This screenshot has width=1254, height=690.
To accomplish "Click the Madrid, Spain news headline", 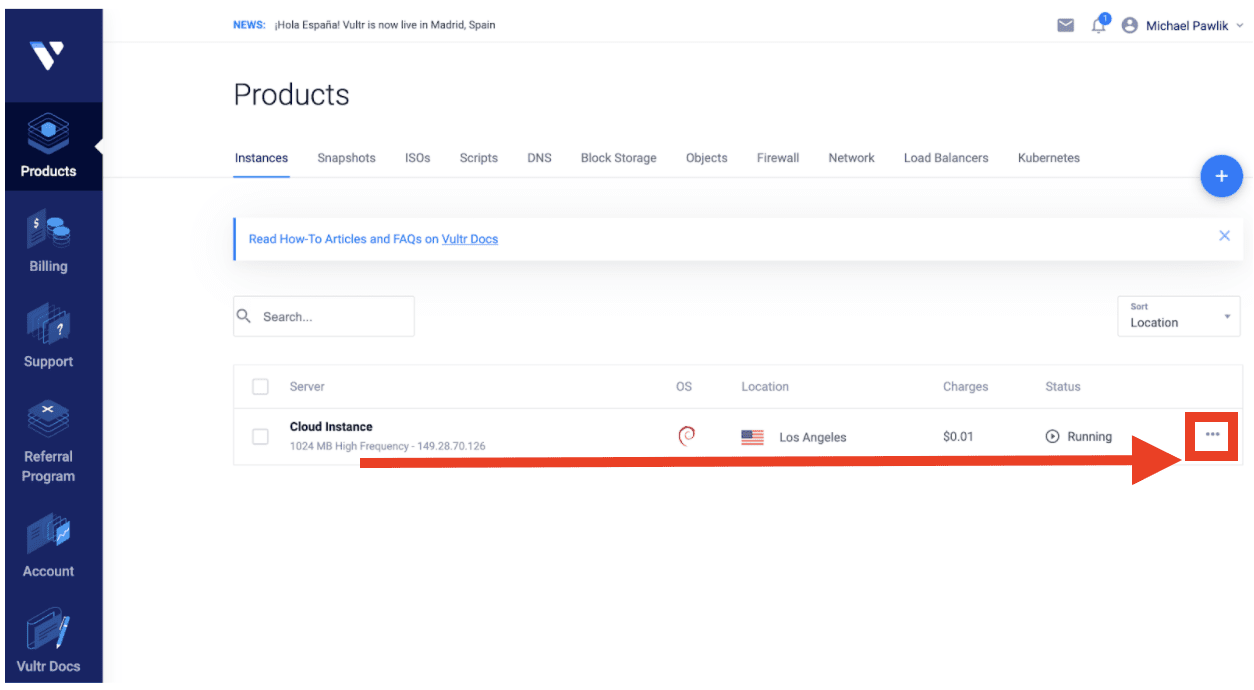I will 385,25.
